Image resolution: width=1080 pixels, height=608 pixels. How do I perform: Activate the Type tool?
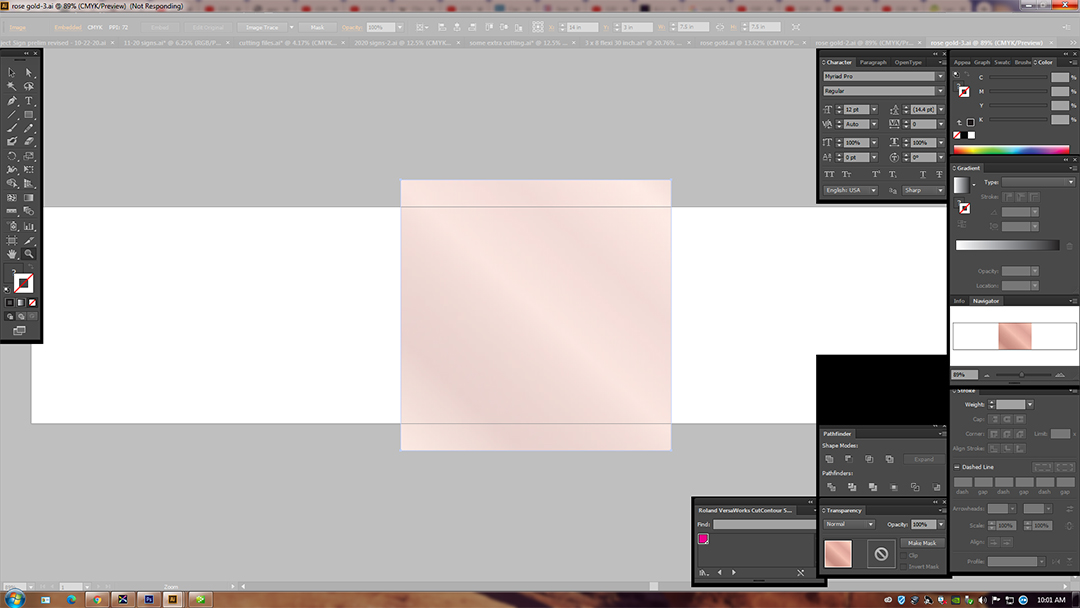click(x=29, y=101)
